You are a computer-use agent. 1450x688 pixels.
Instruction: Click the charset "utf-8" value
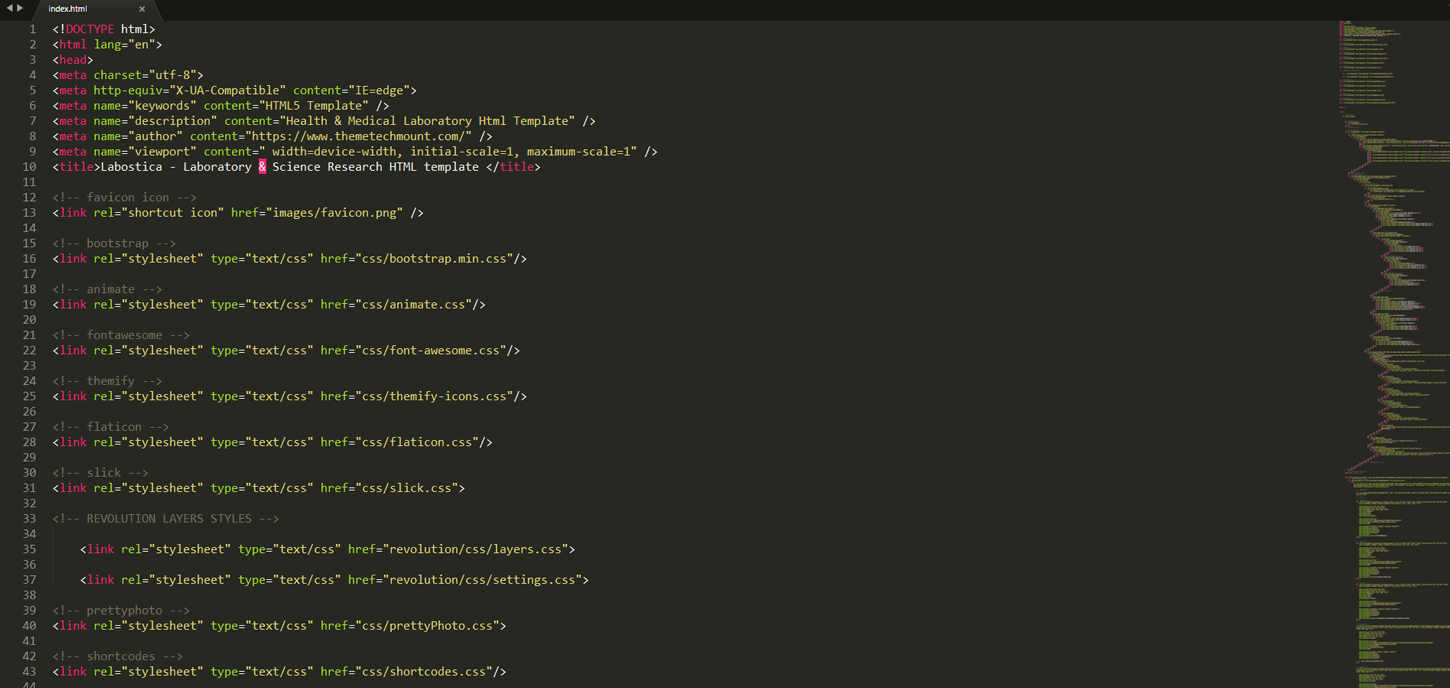tap(172, 75)
